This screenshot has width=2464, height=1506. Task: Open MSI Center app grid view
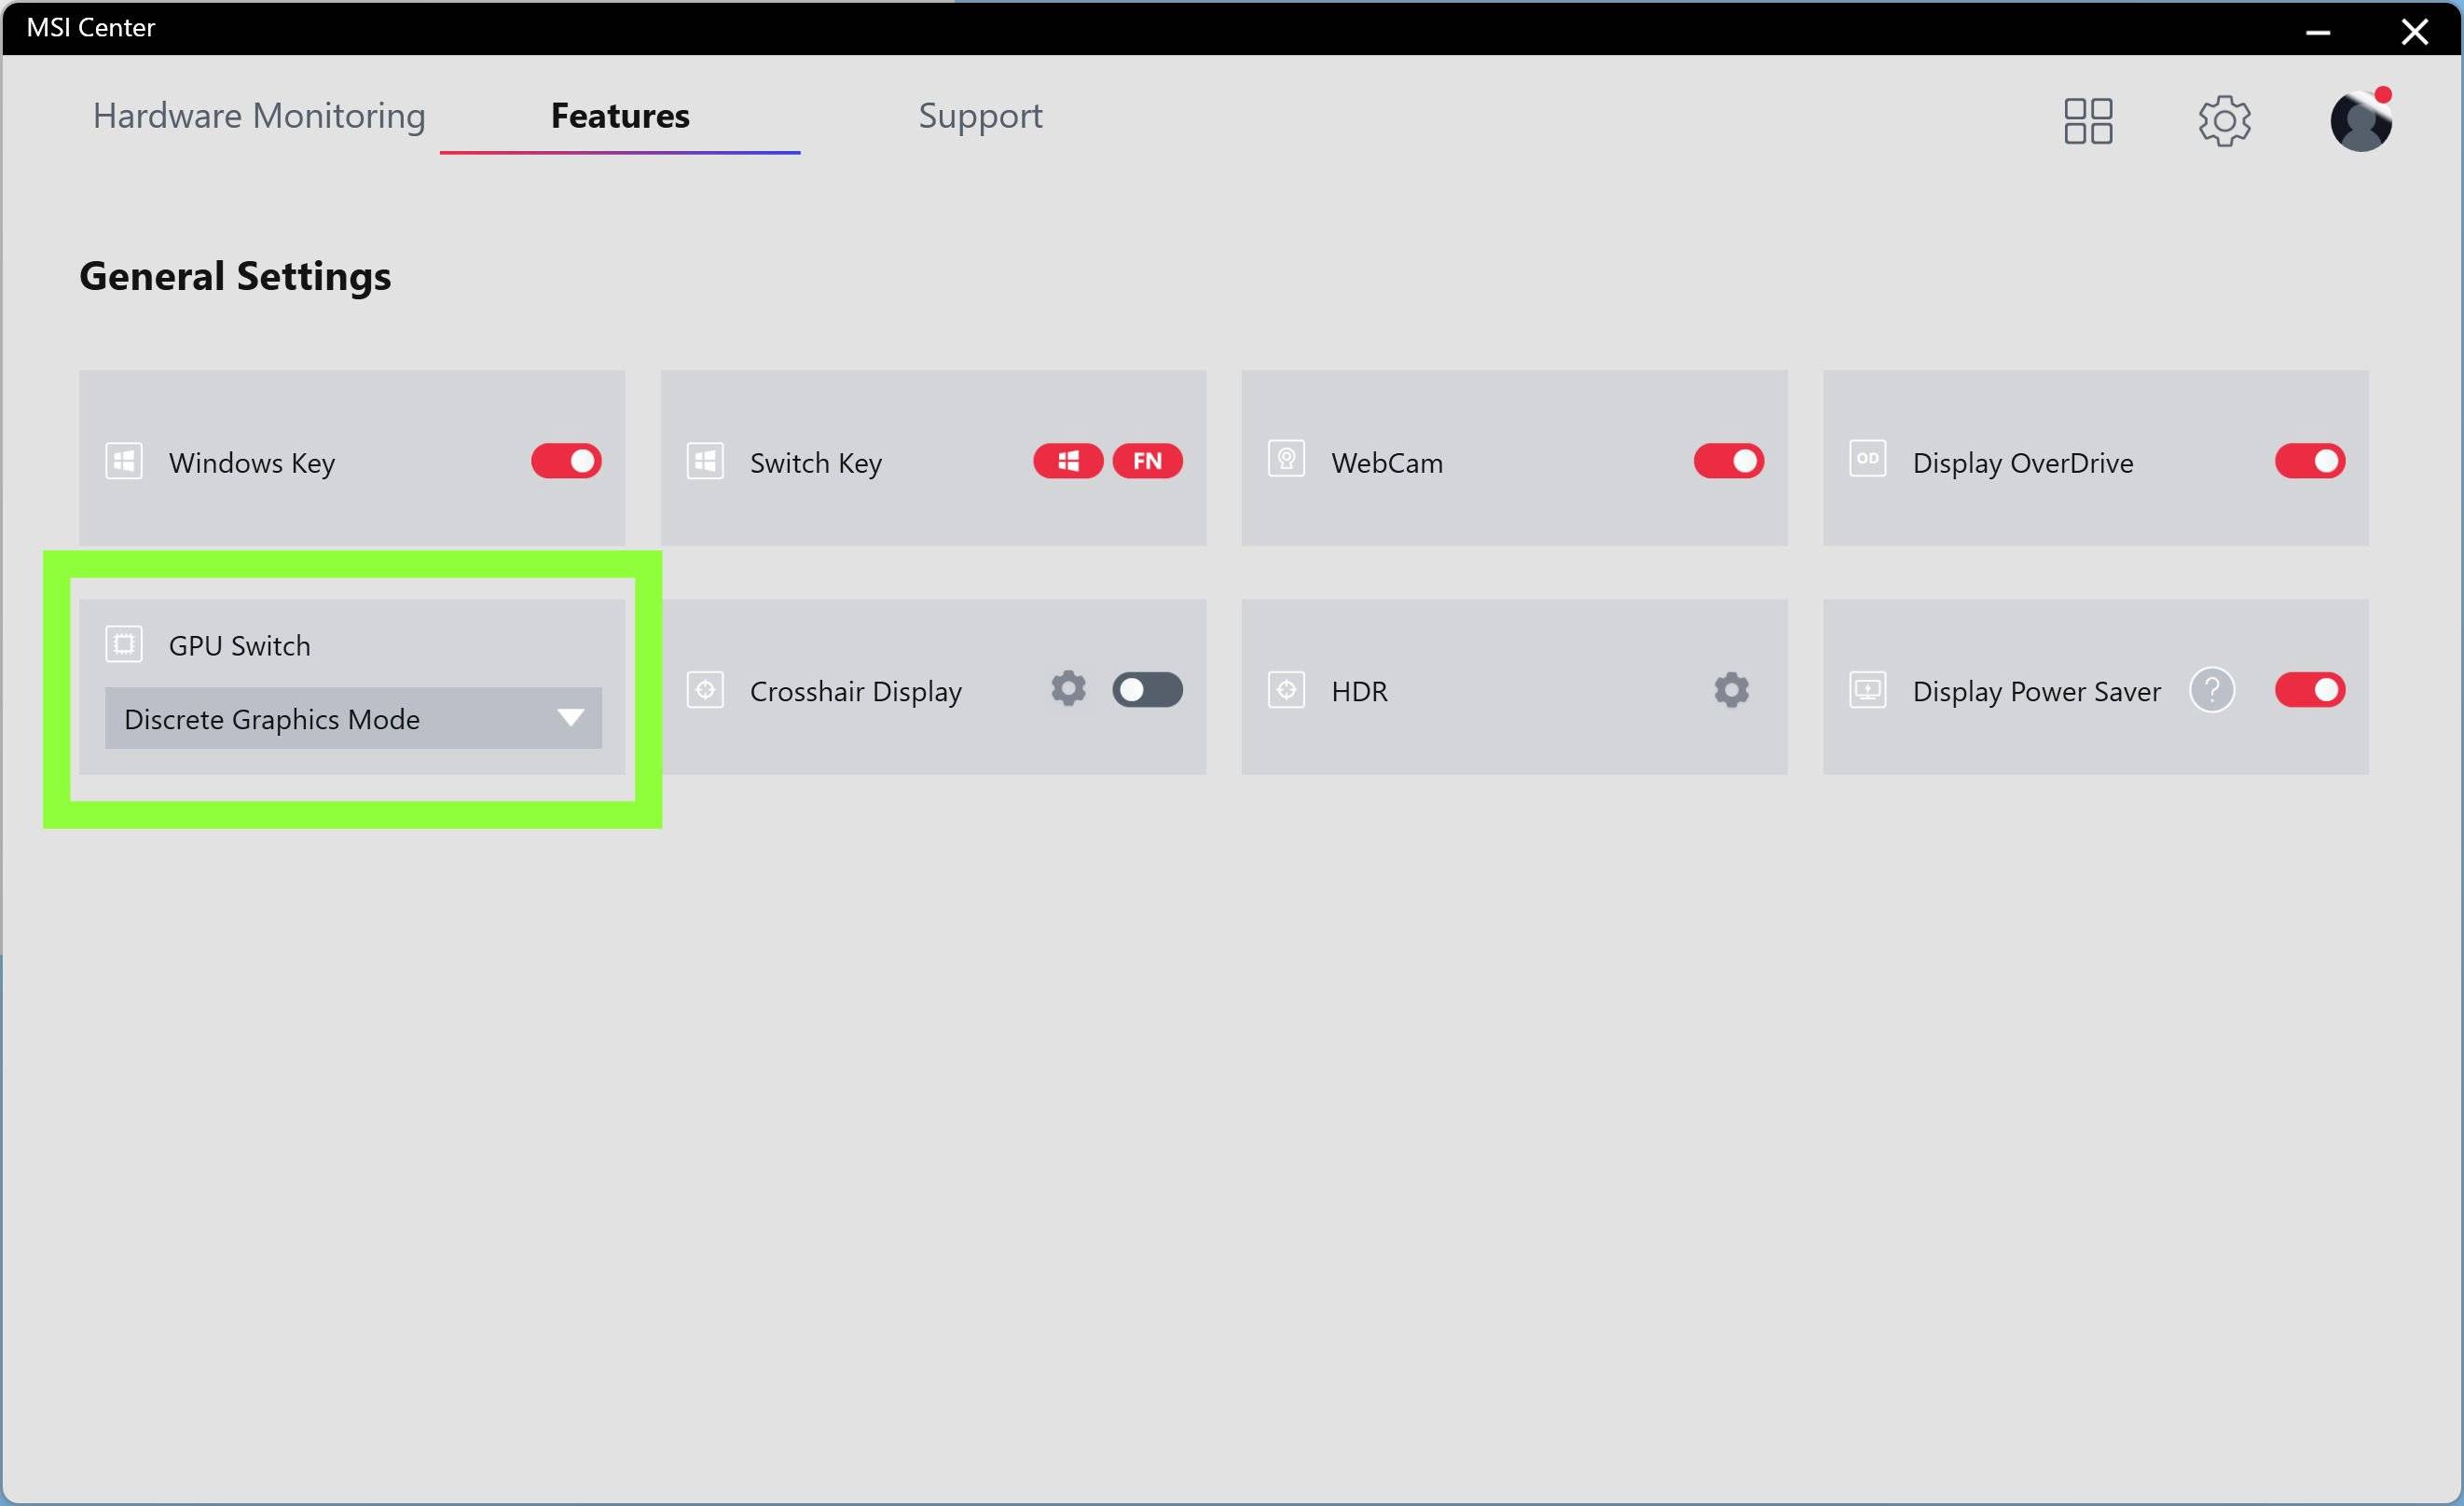[2091, 119]
